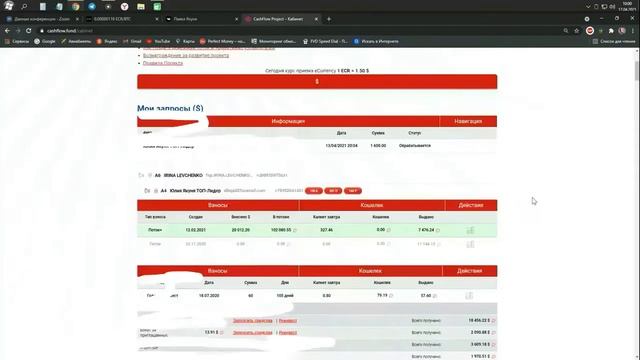Close the CashFlow Project tab
Screen dimensions: 640x360
click(316, 19)
